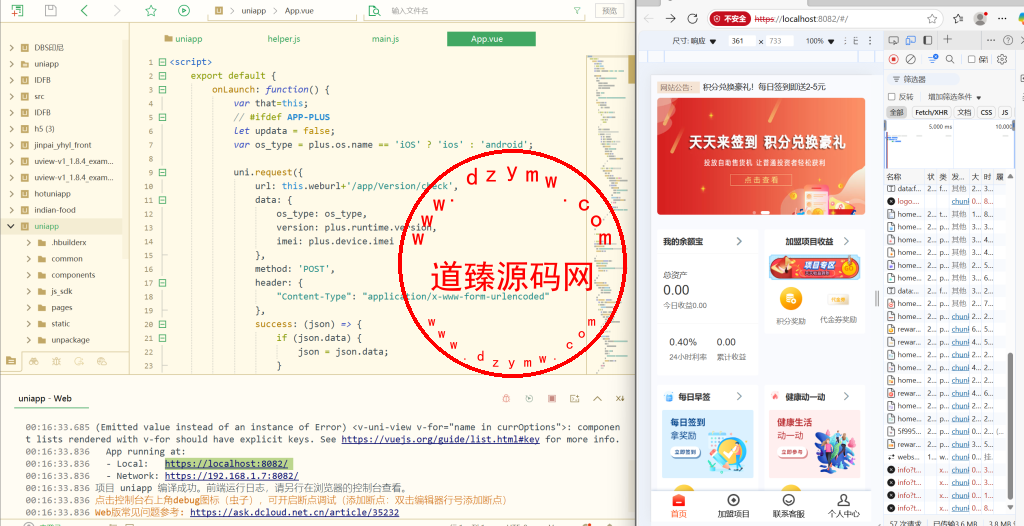Click the browser refresh button

pyautogui.click(x=693, y=18)
